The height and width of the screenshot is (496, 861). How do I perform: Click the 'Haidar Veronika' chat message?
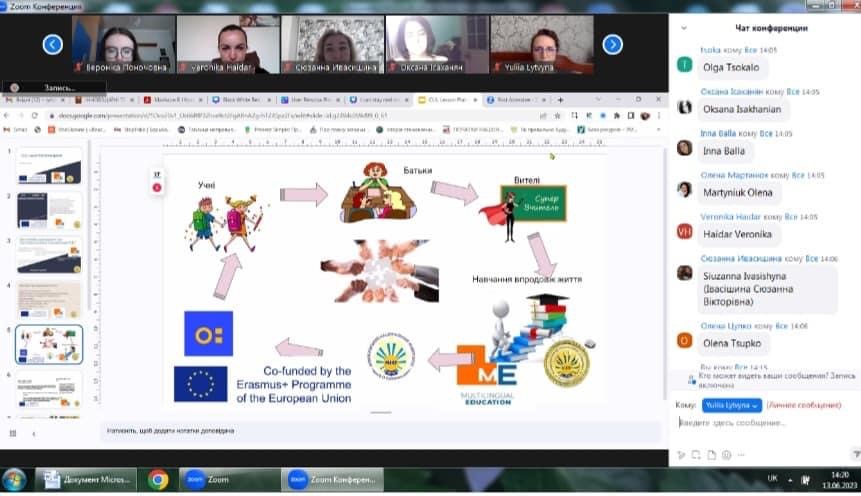[x=737, y=235]
